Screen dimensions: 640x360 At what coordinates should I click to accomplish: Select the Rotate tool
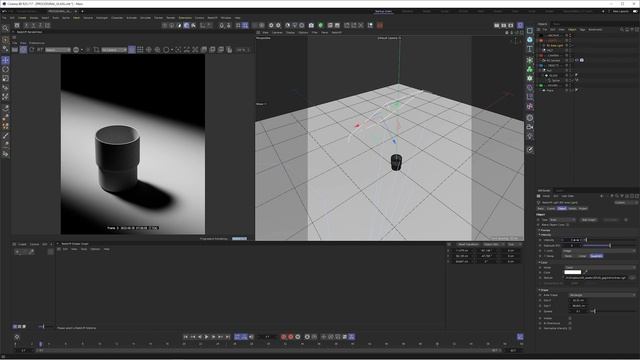[x=5, y=69]
